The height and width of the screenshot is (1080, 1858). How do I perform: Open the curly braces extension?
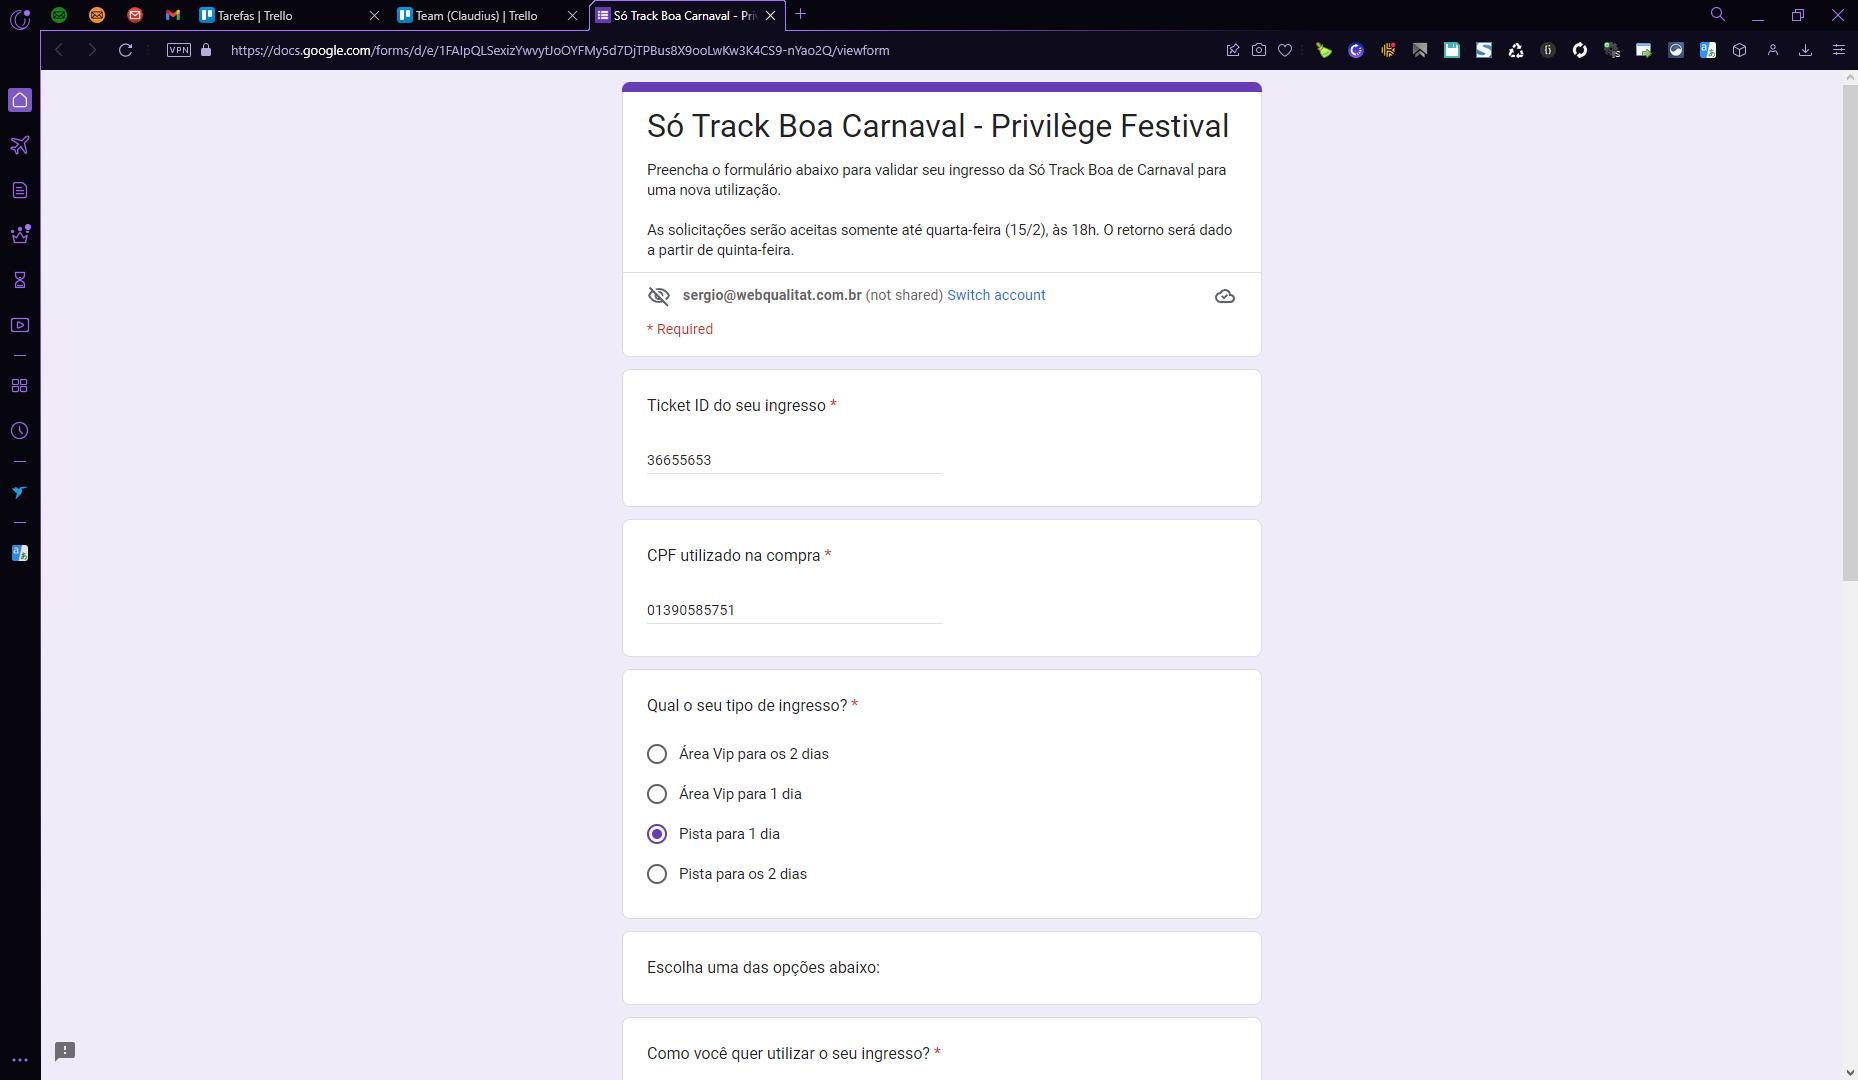point(1548,50)
